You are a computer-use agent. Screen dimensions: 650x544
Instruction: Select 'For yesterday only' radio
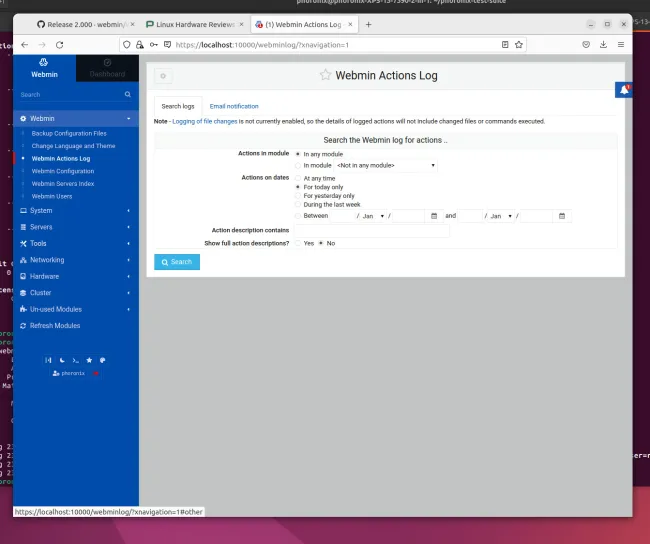(x=298, y=196)
